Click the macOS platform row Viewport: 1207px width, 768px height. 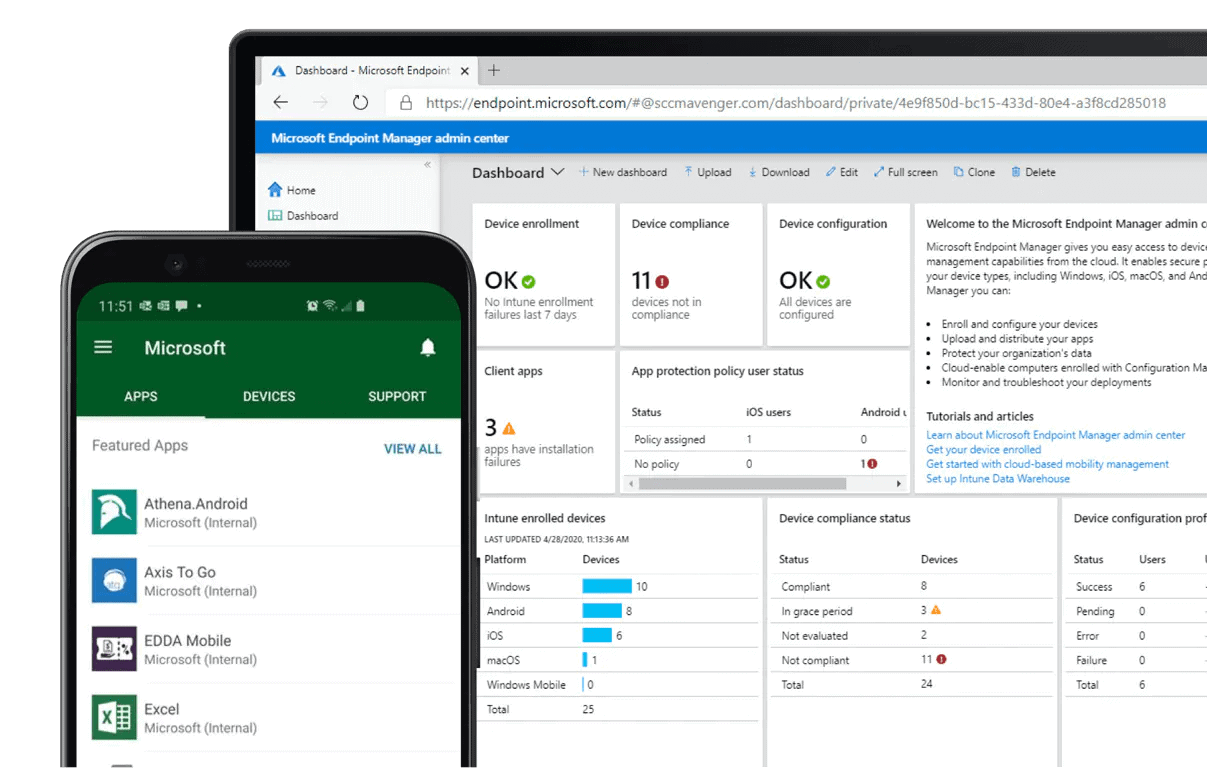tap(618, 660)
